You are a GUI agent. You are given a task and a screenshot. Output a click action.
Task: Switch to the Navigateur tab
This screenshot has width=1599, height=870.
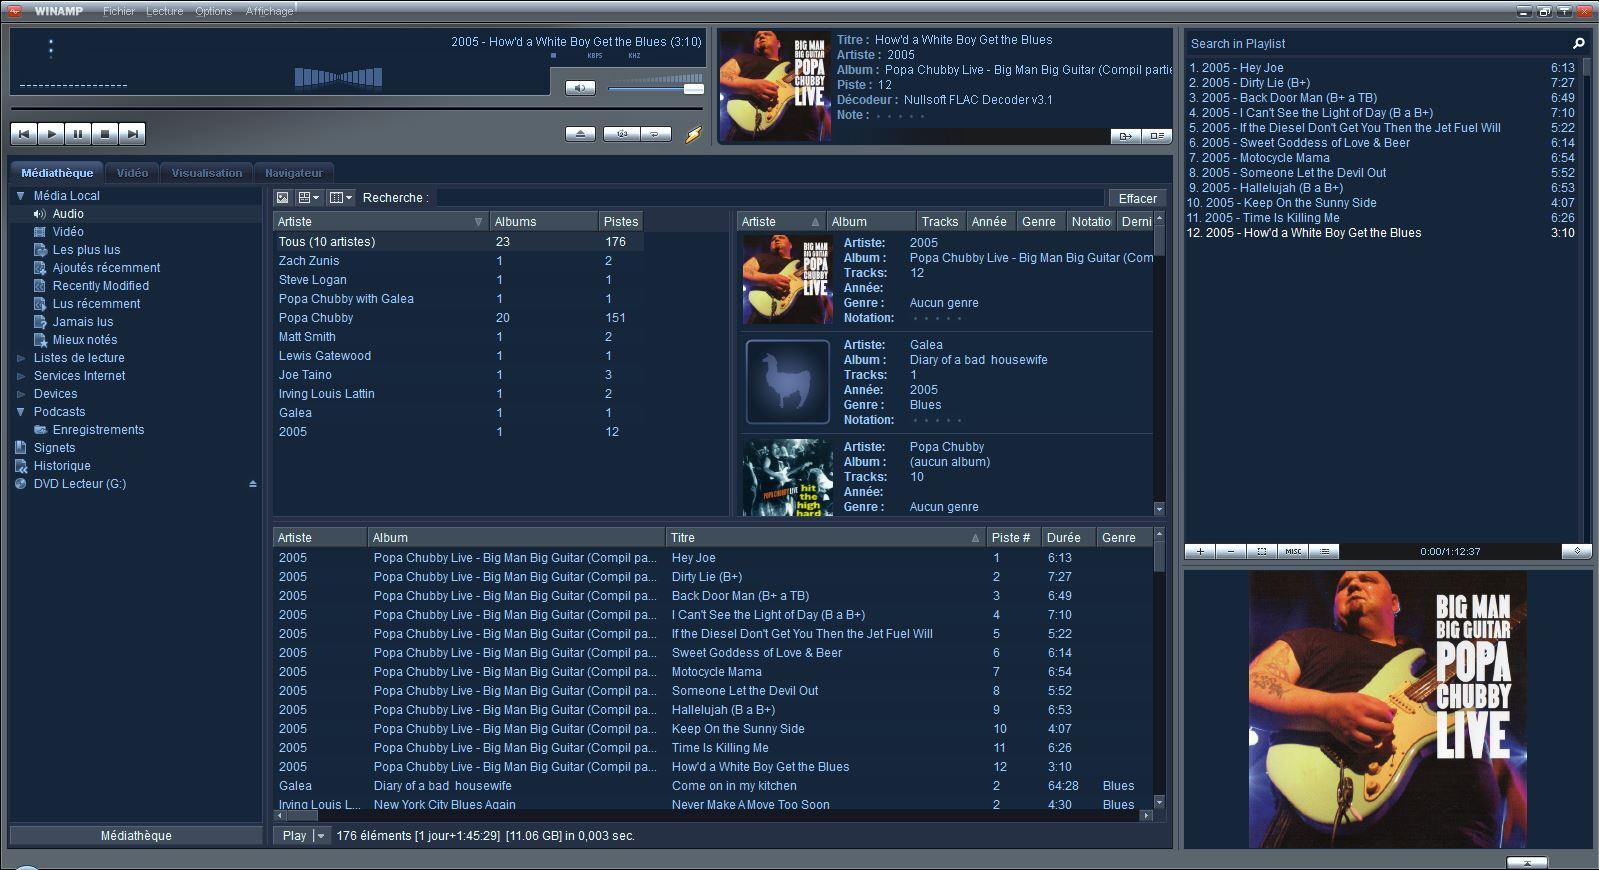coord(294,173)
